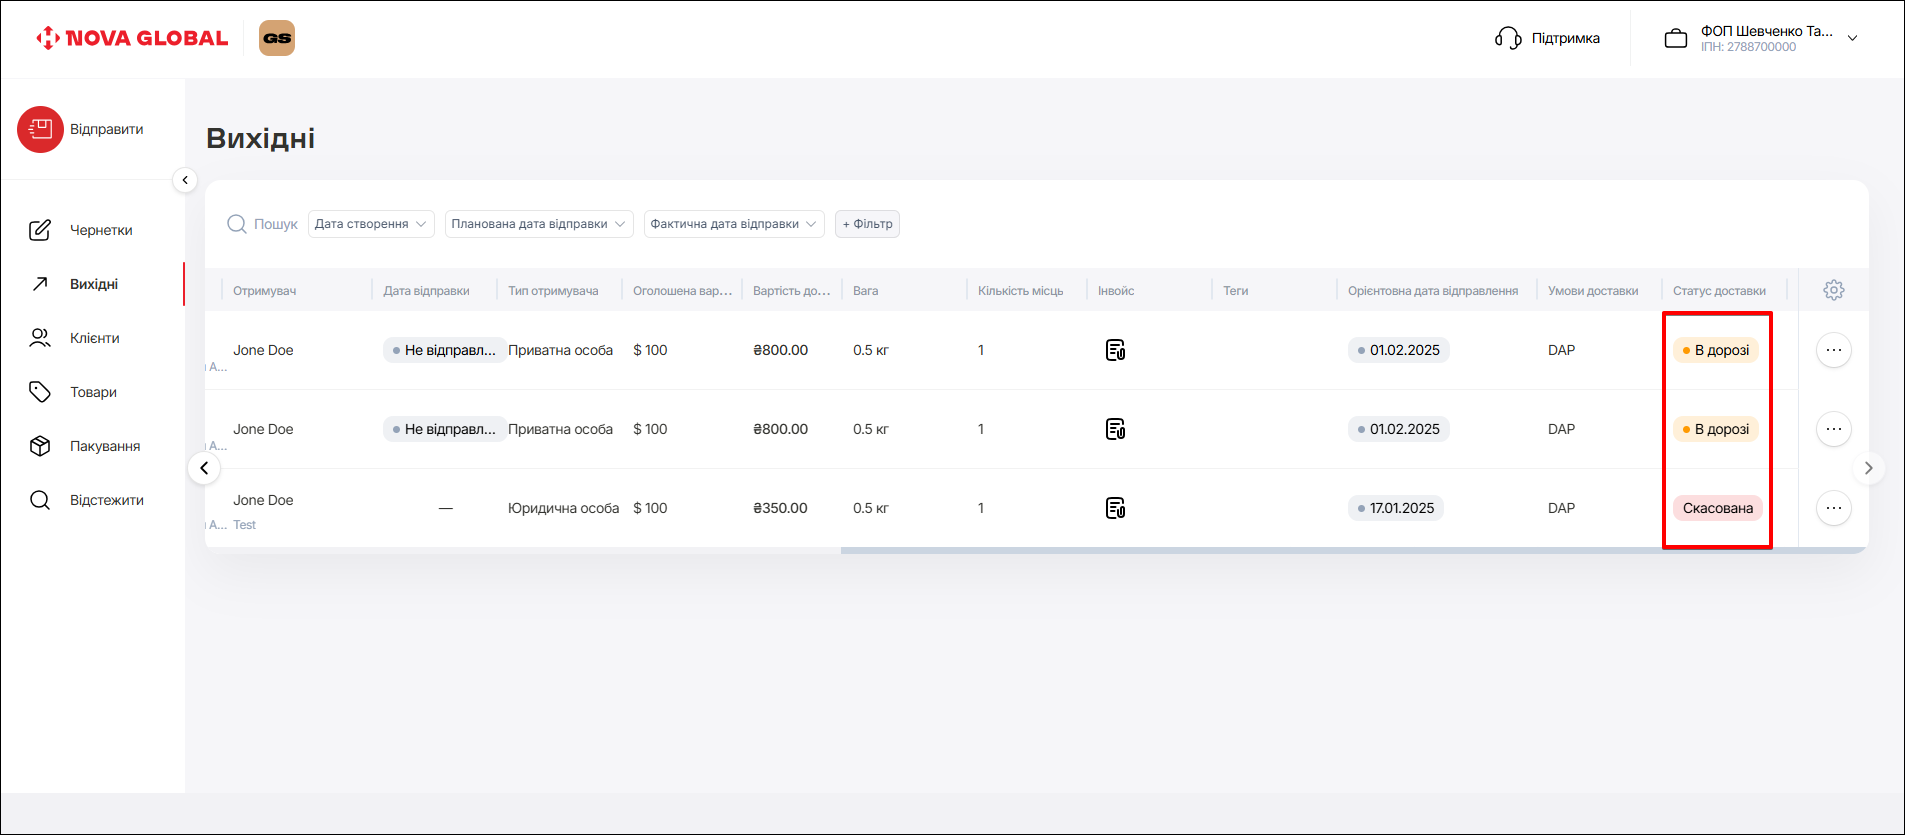Open the GS app badge icon
The width and height of the screenshot is (1905, 835).
pos(277,38)
